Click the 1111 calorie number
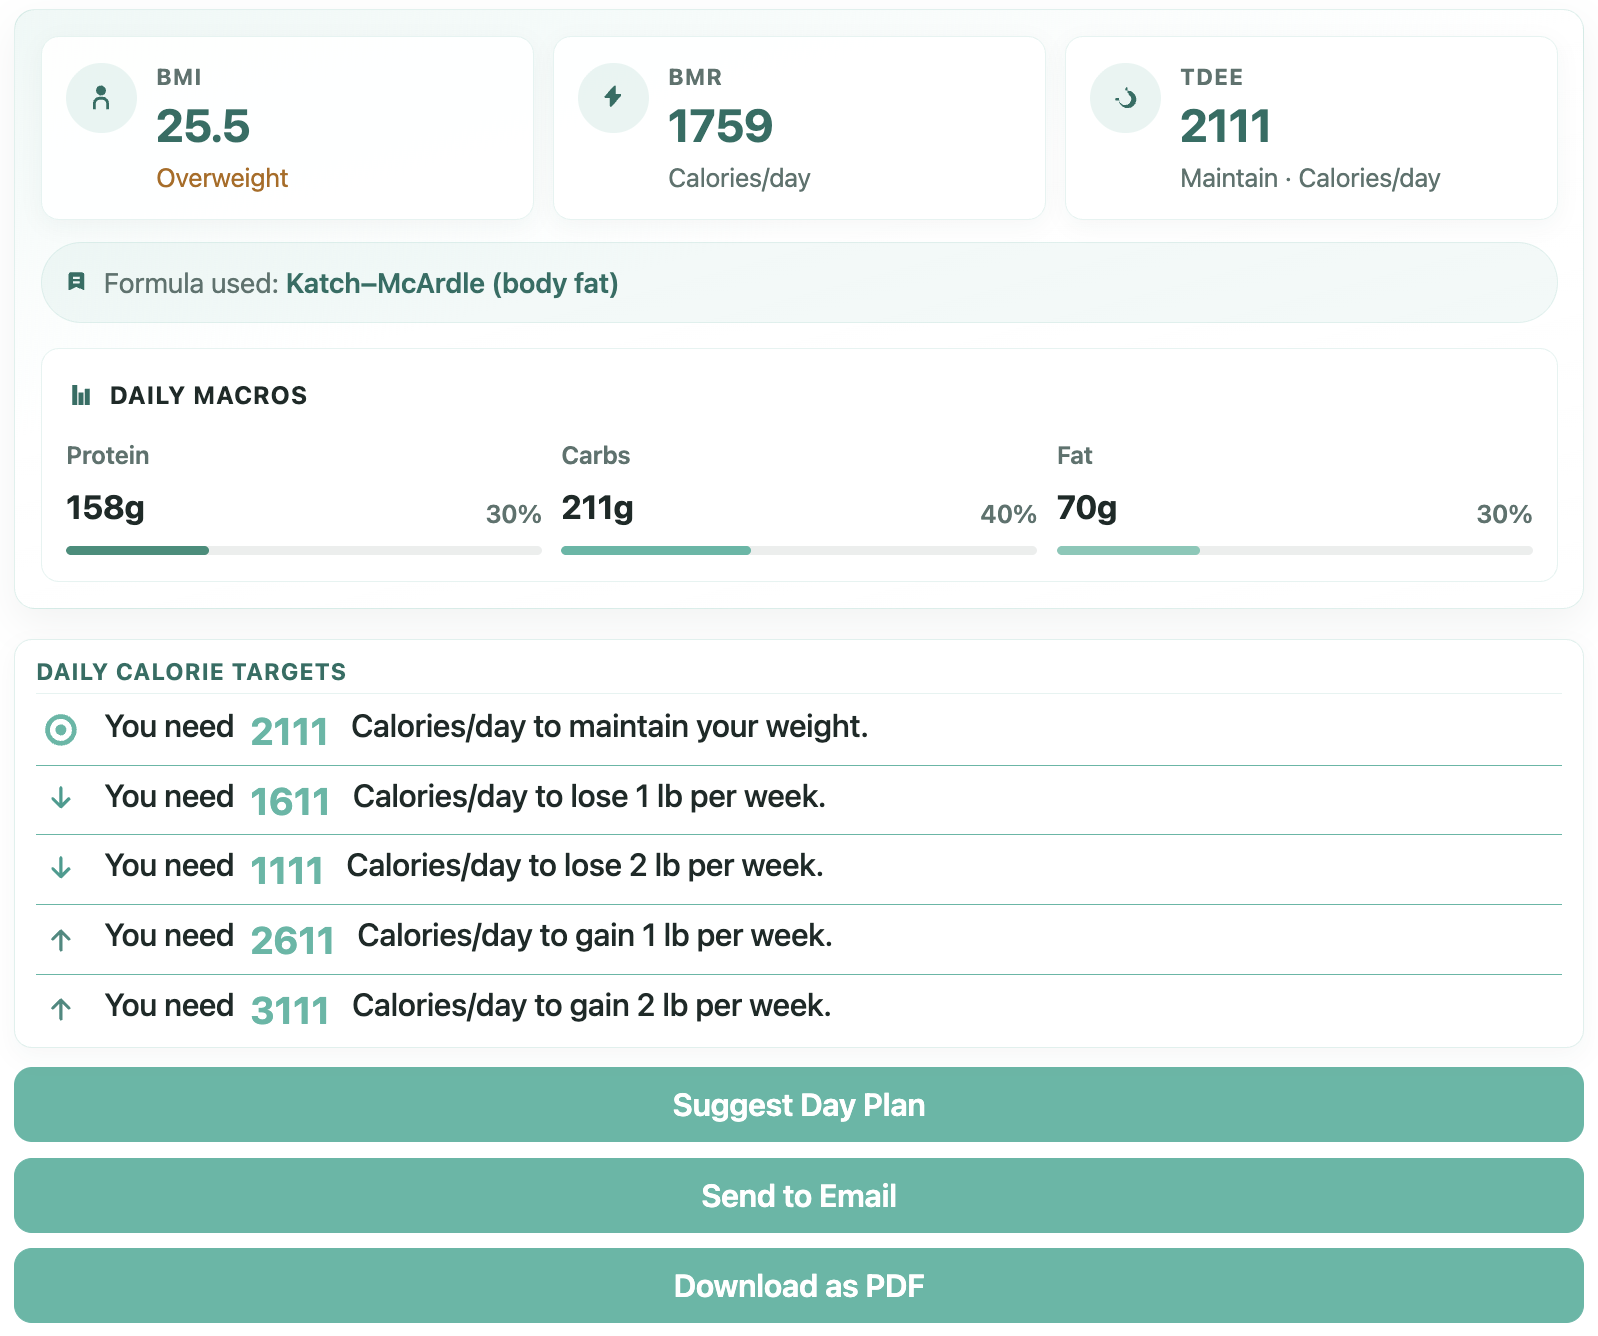This screenshot has width=1598, height=1336. pyautogui.click(x=287, y=871)
